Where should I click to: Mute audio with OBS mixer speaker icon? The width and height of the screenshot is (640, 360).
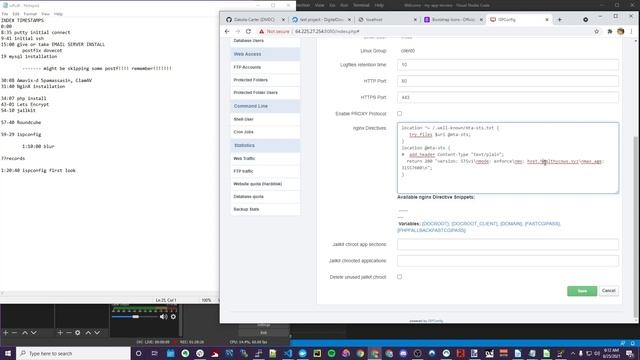(x=164, y=316)
